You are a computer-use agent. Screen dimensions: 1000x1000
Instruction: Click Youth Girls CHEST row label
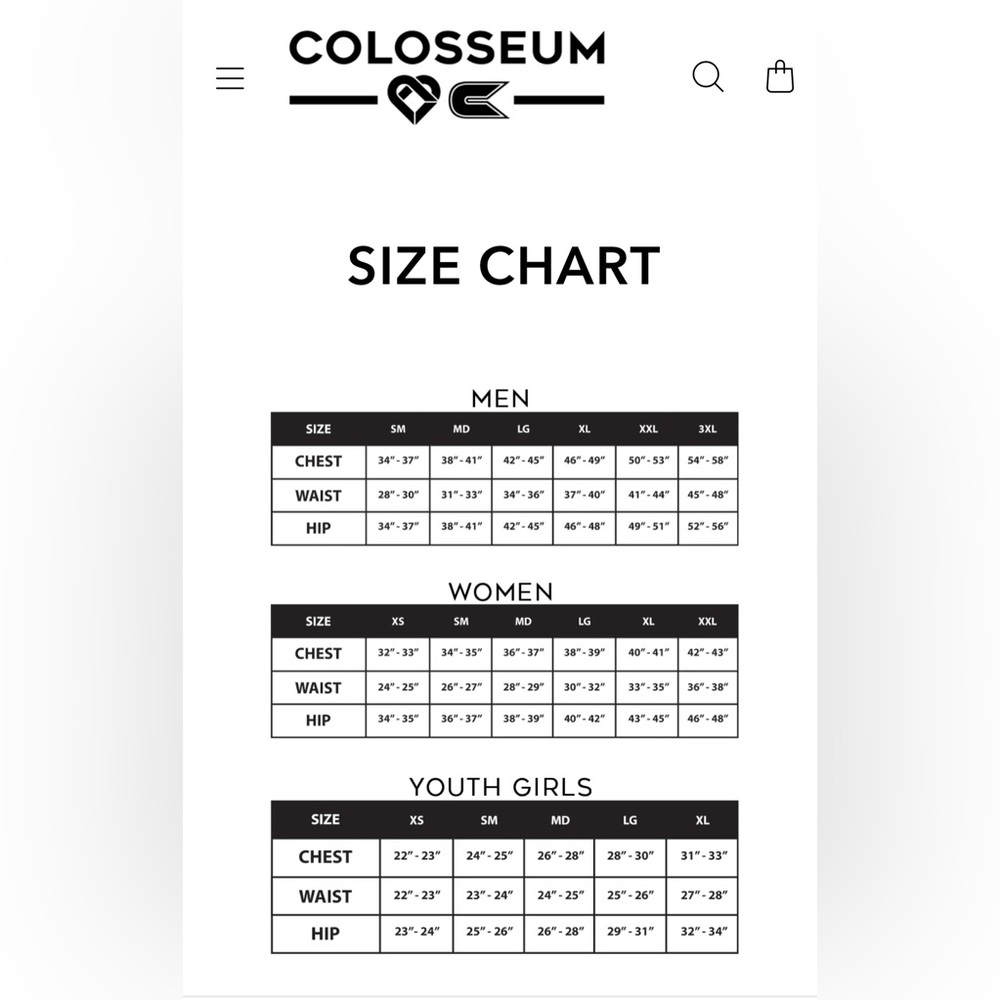point(325,857)
